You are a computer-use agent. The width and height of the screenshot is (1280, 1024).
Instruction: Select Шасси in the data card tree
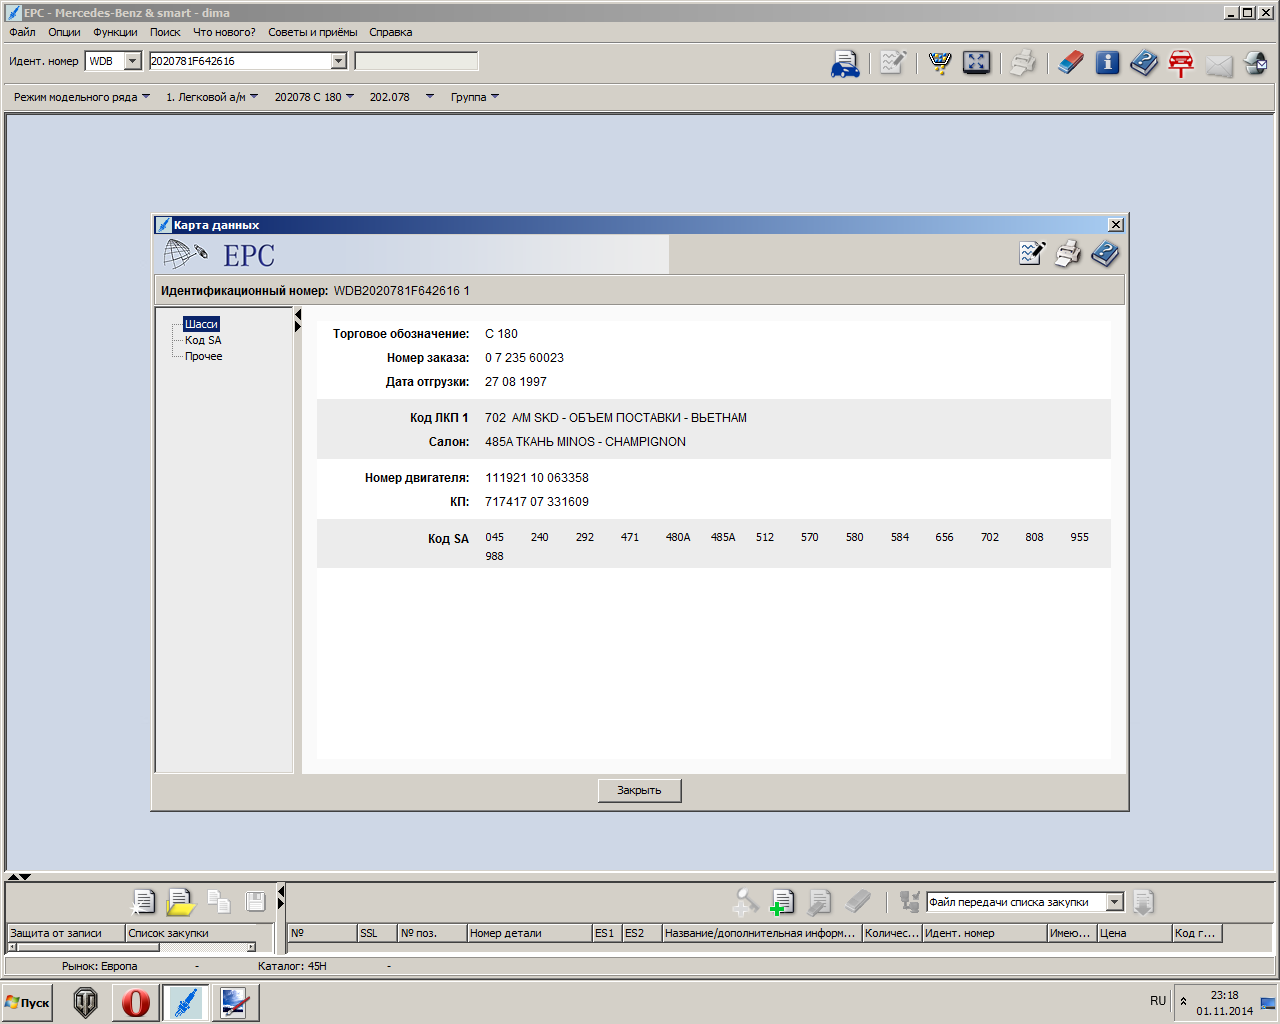(201, 324)
